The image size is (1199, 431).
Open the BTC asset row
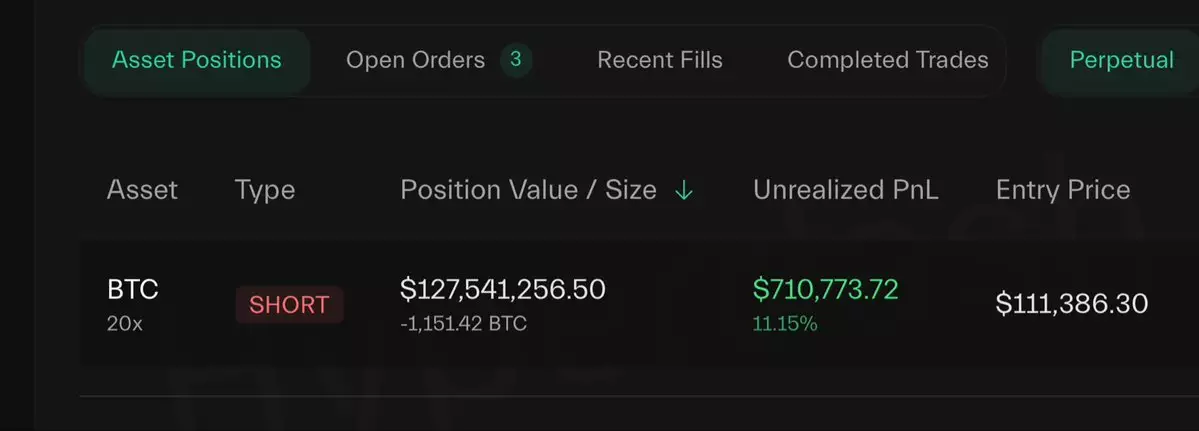[x=133, y=290]
